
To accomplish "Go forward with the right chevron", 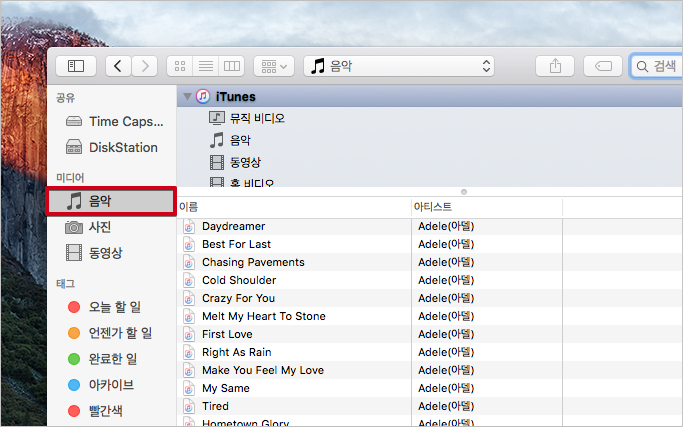I will click(145, 66).
